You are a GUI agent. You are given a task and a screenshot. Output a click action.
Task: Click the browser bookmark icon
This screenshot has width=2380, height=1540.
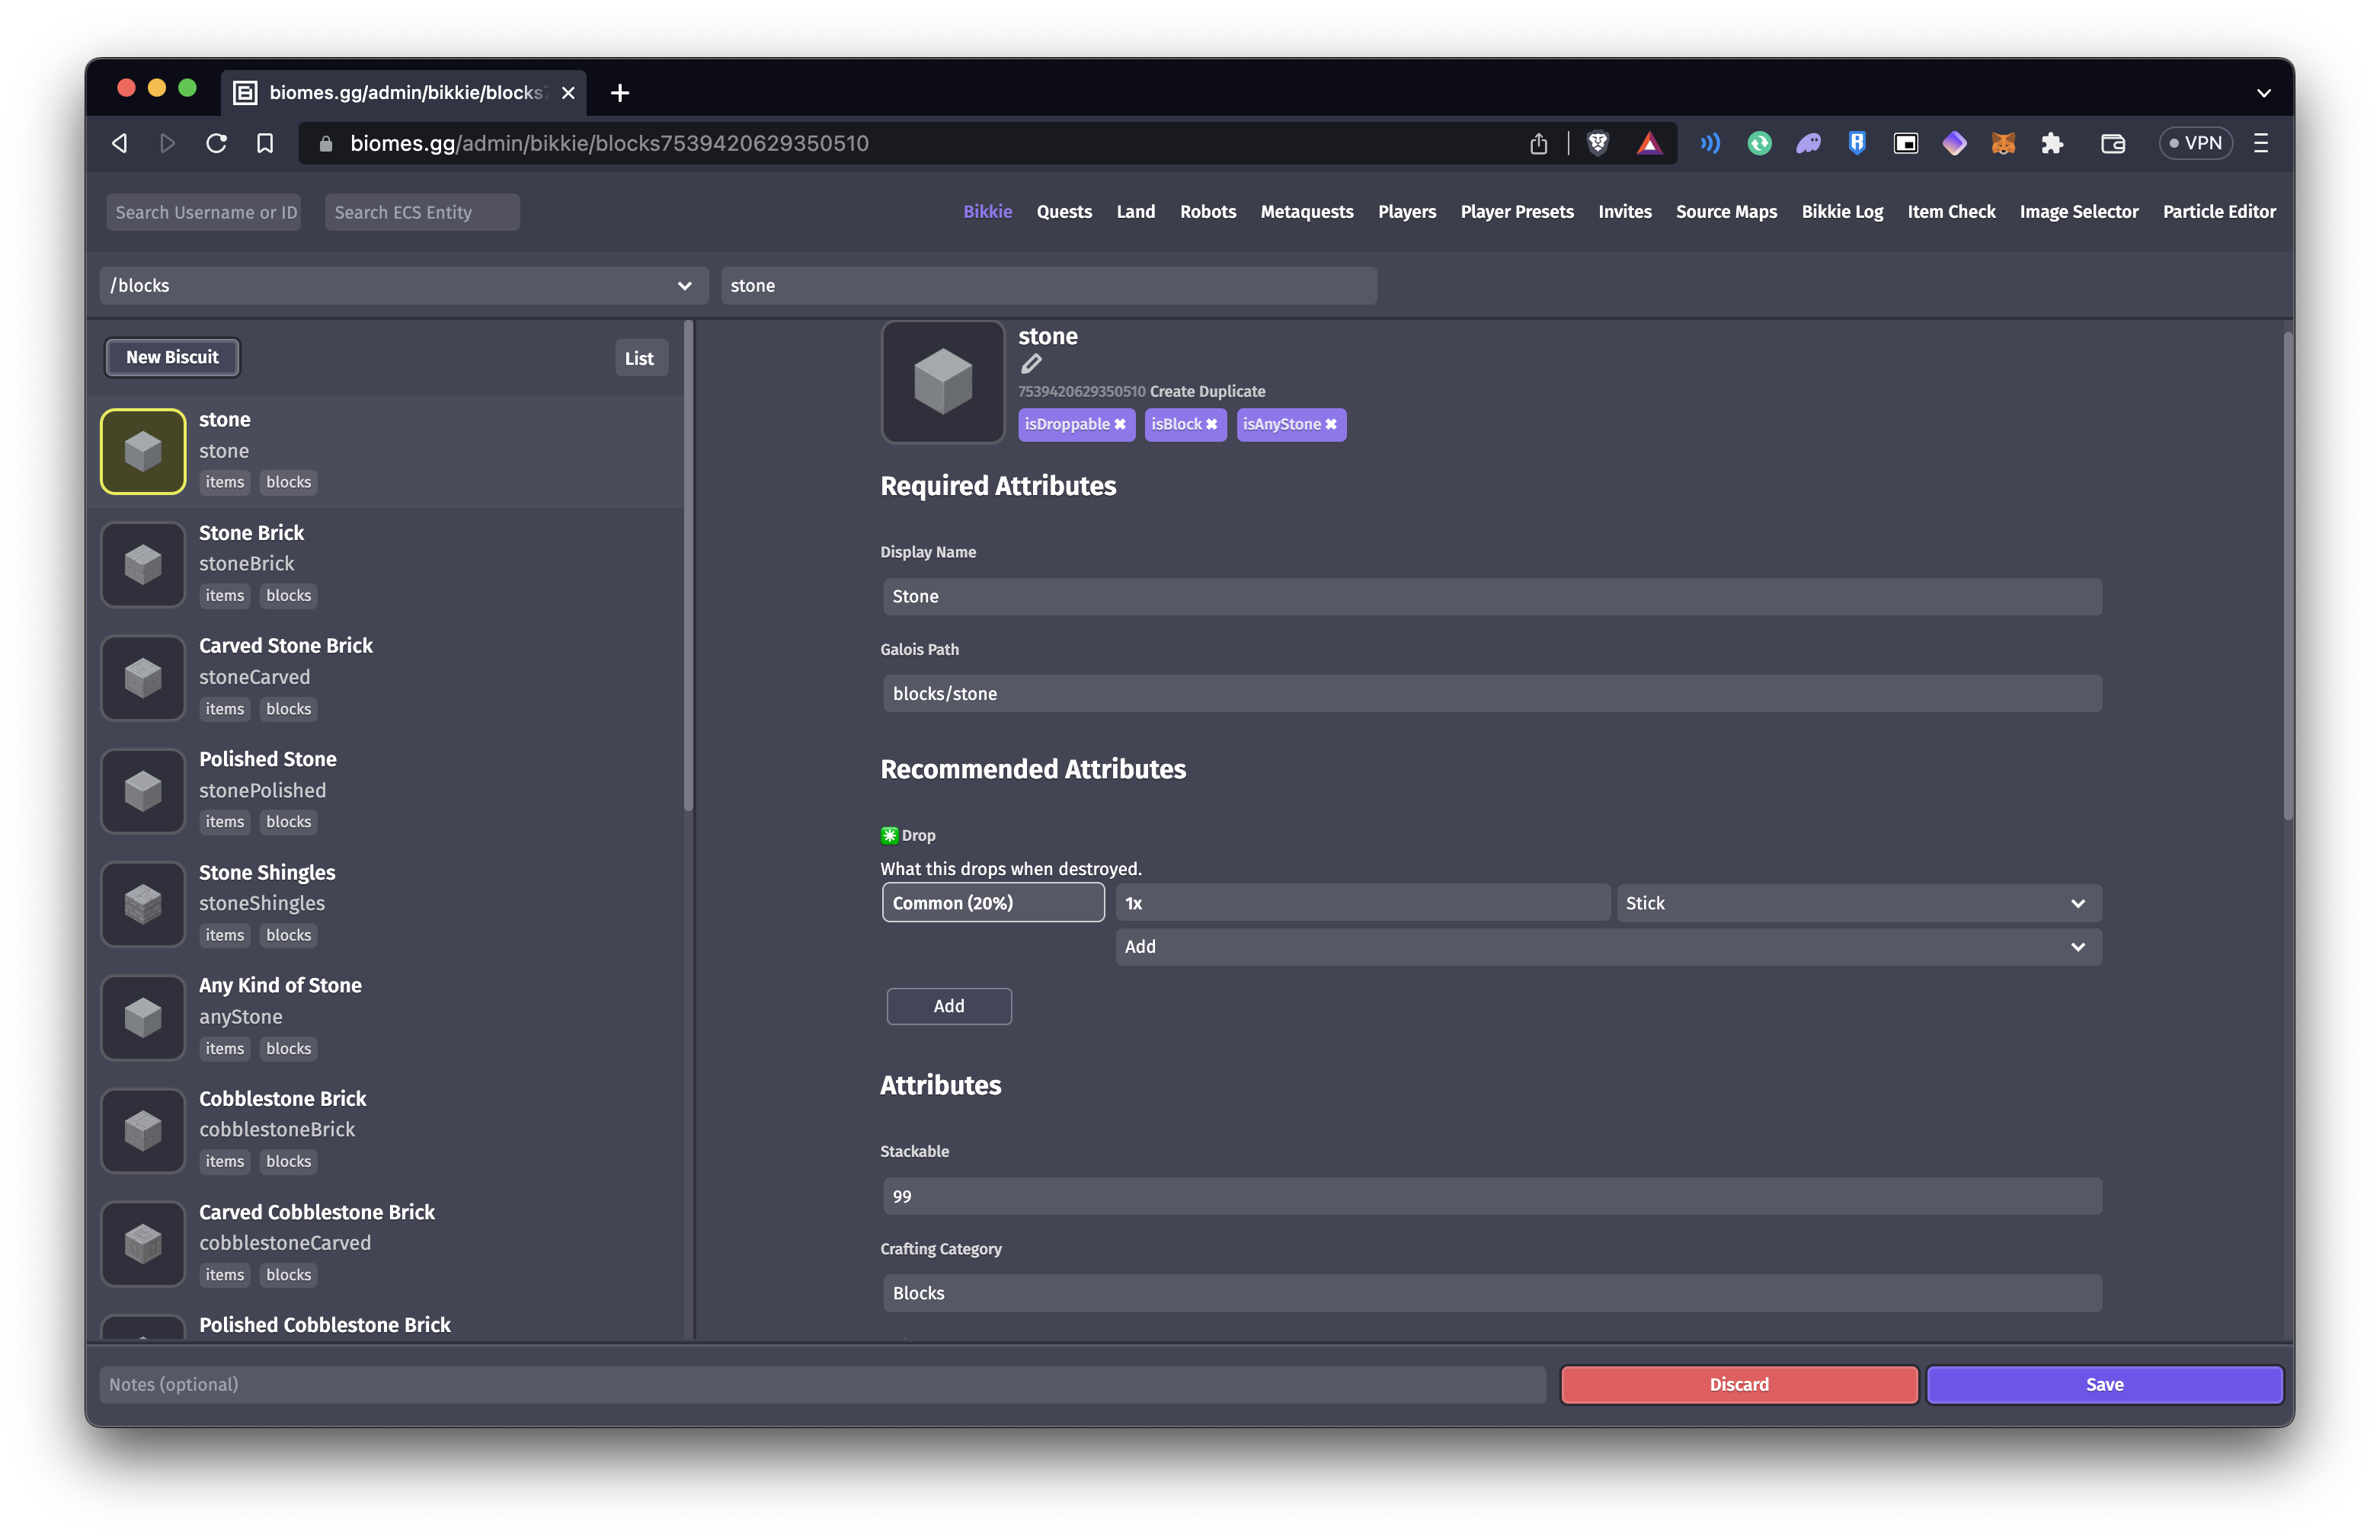(x=265, y=143)
